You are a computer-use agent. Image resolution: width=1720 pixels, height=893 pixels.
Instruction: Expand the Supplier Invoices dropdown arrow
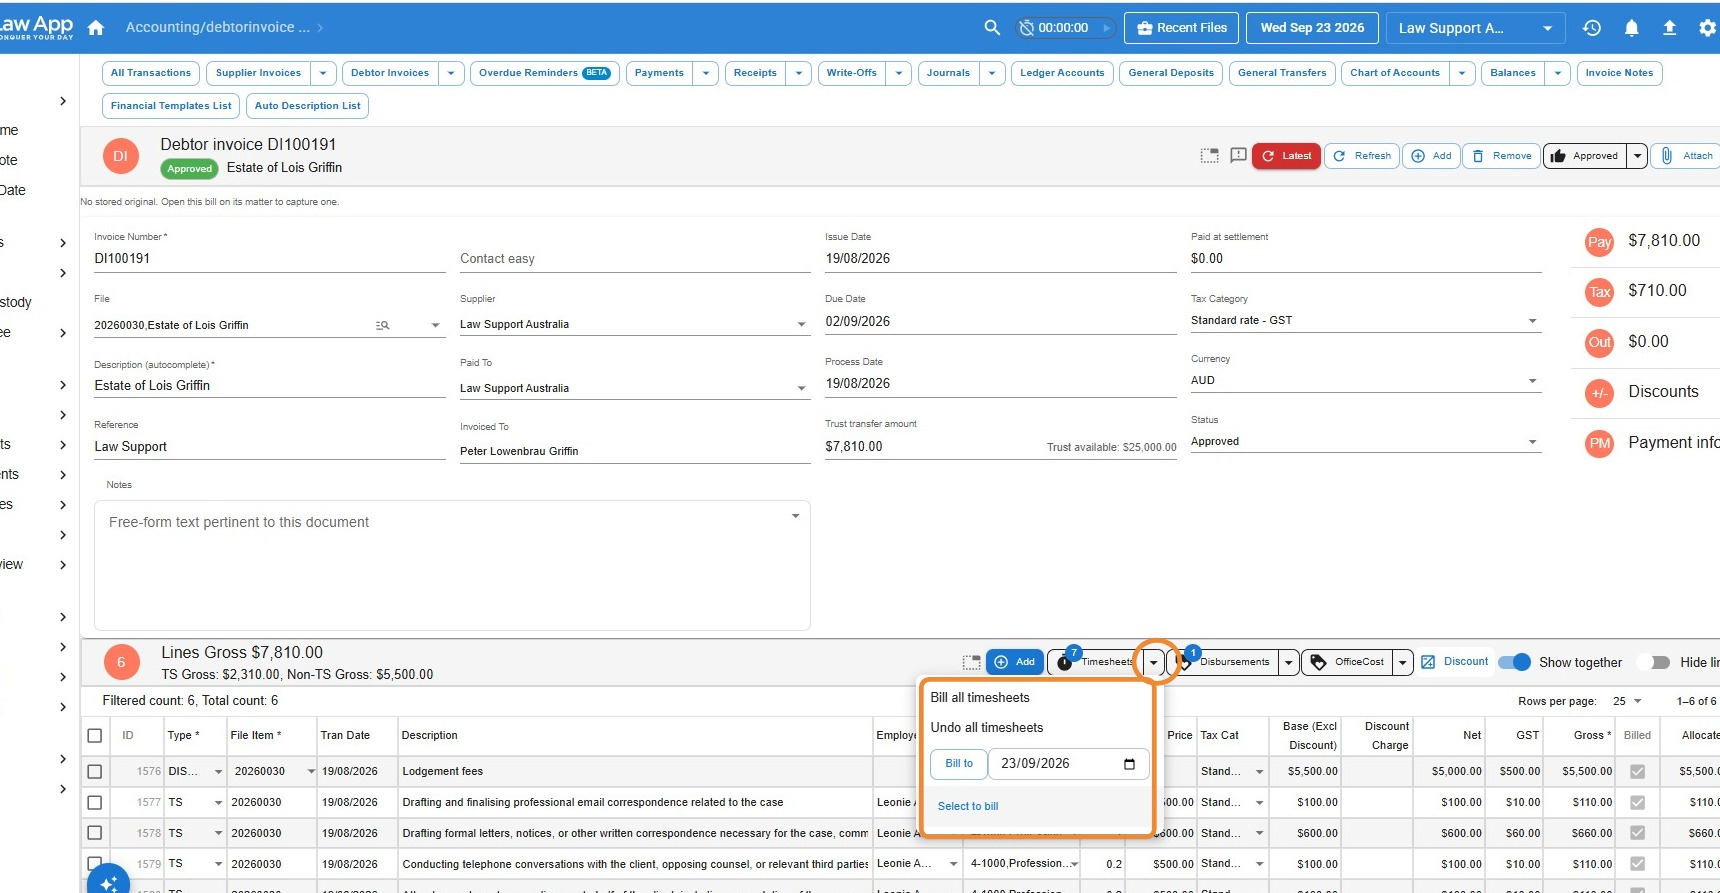(322, 73)
